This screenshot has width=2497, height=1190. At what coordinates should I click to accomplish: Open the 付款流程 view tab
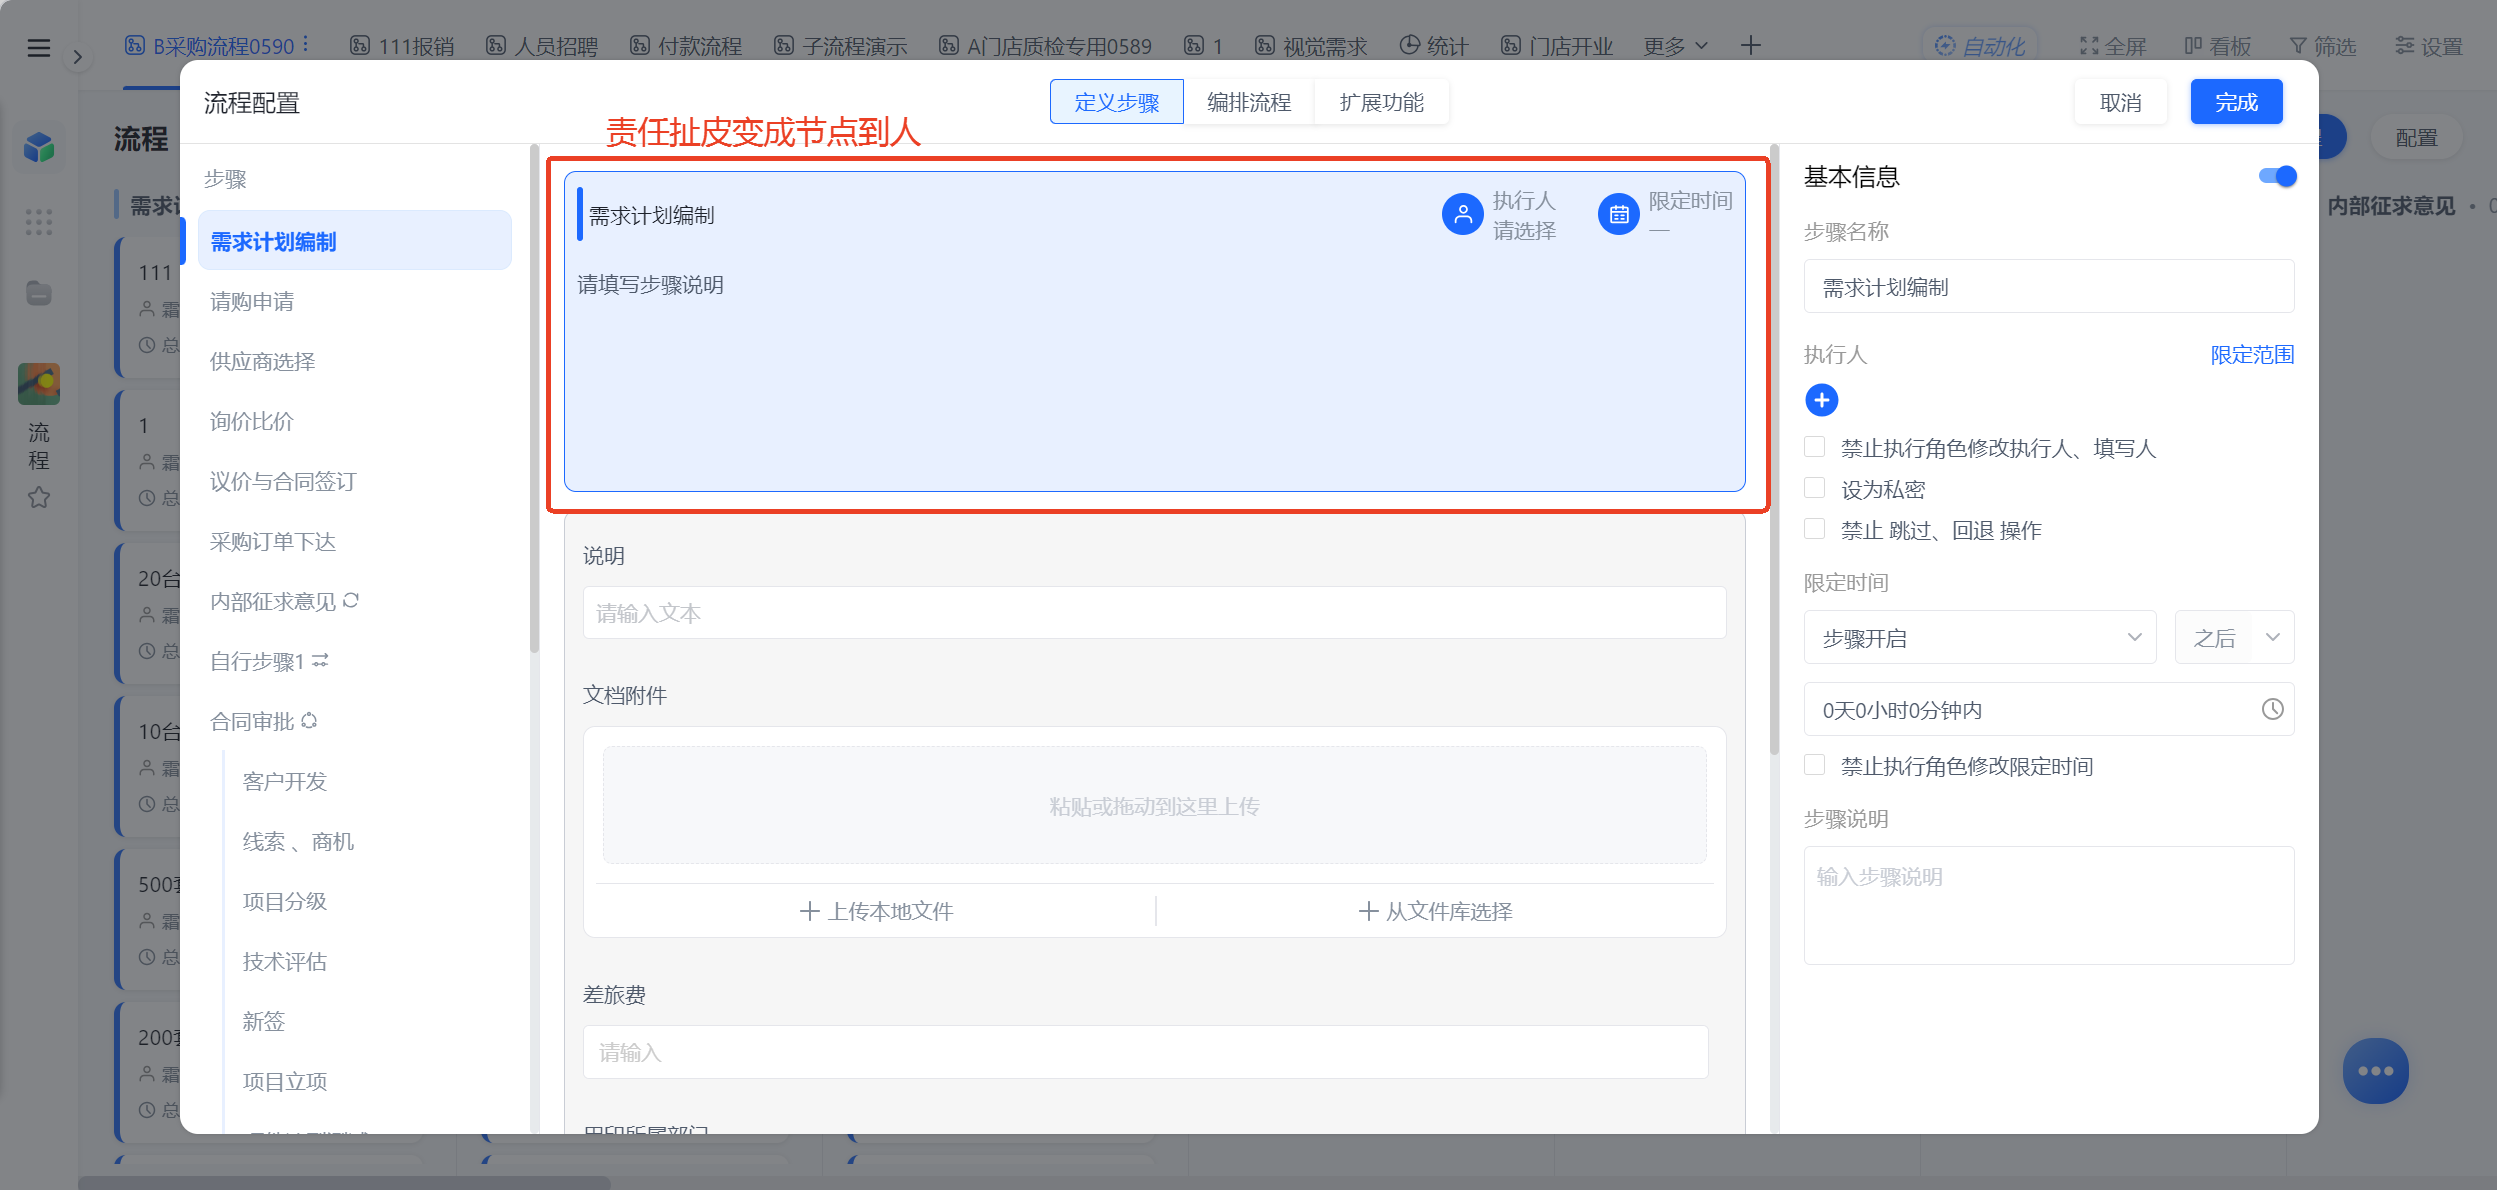point(686,46)
